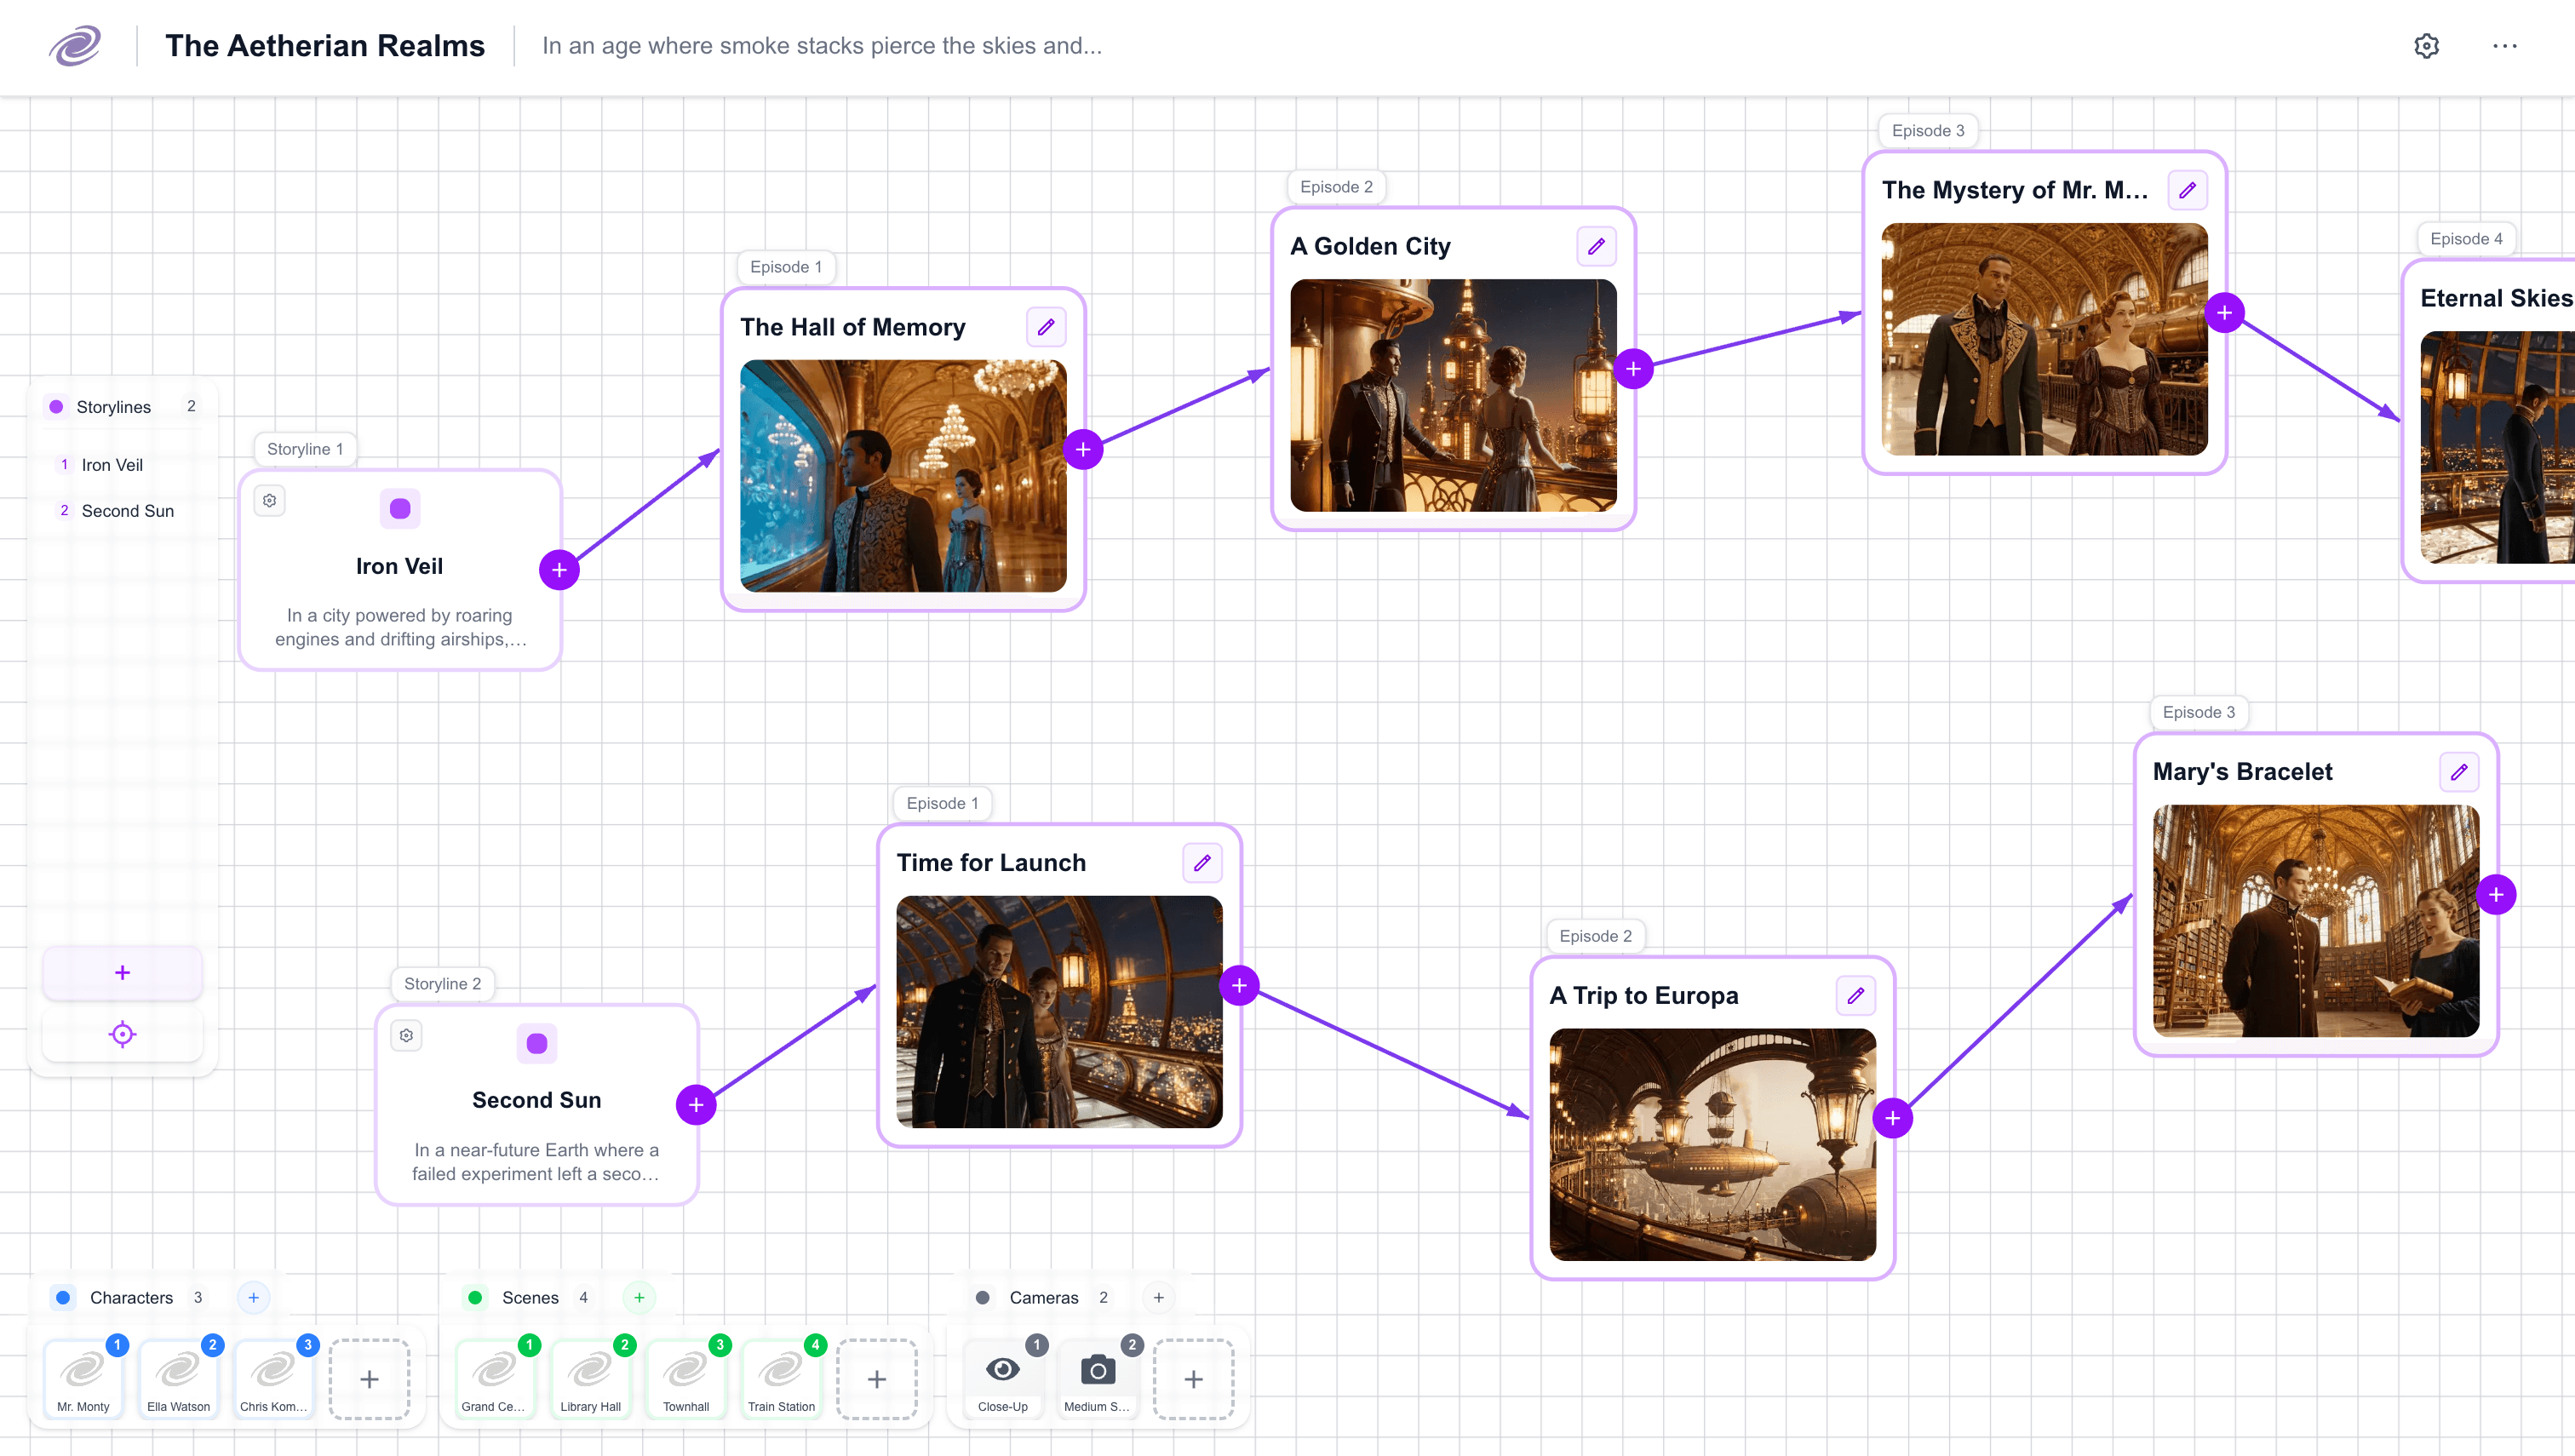The height and width of the screenshot is (1456, 2575).
Task: Select Iron Veil in storylines list
Action: coord(112,465)
